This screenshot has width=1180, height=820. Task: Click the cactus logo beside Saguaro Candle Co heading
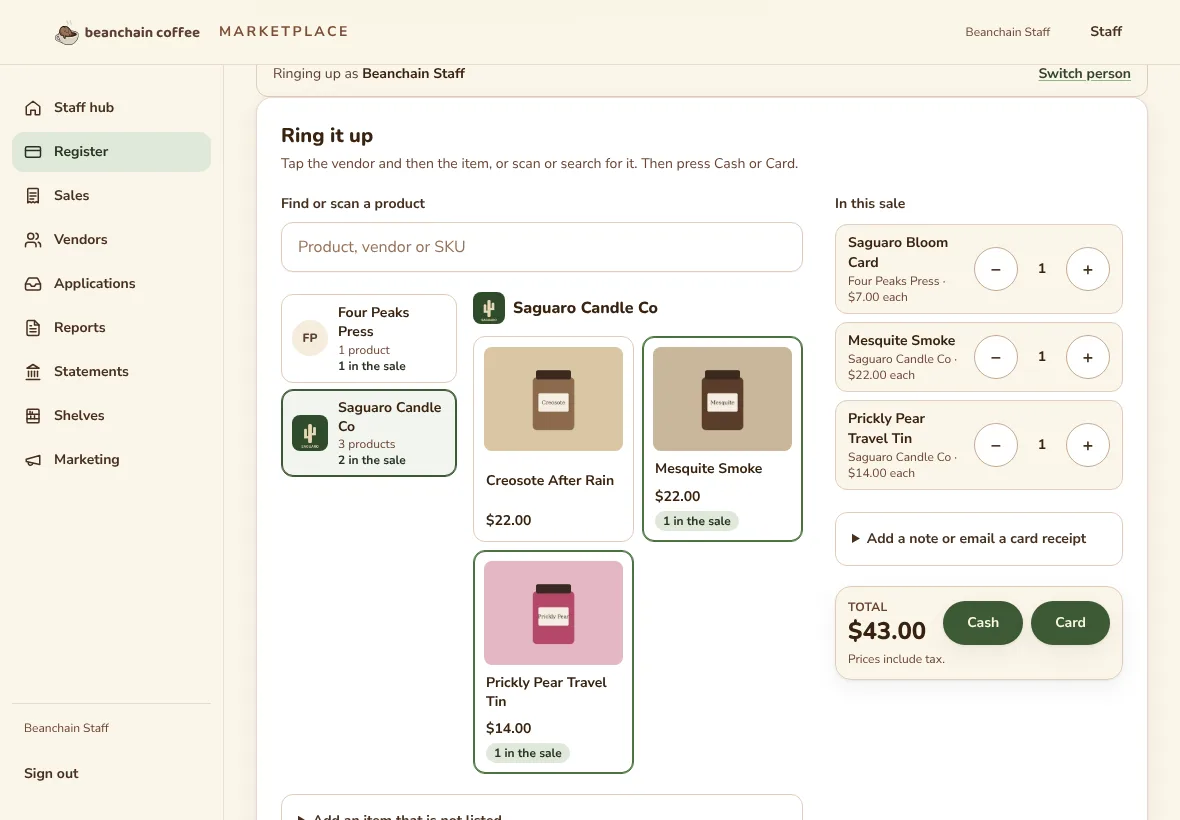click(x=488, y=308)
